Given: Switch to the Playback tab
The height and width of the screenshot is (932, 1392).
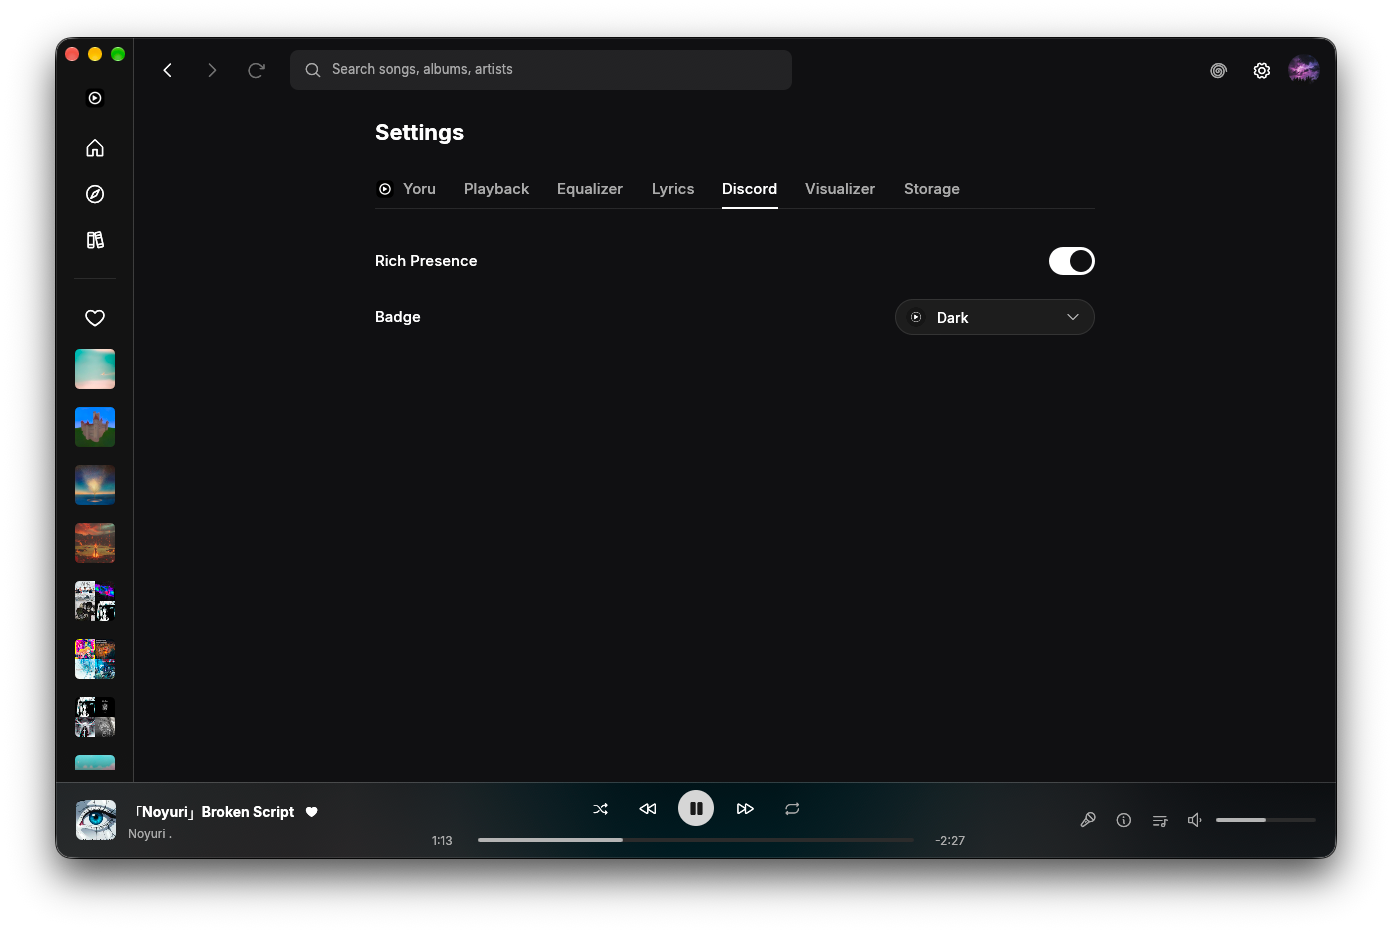Looking at the screenshot, I should [x=496, y=189].
